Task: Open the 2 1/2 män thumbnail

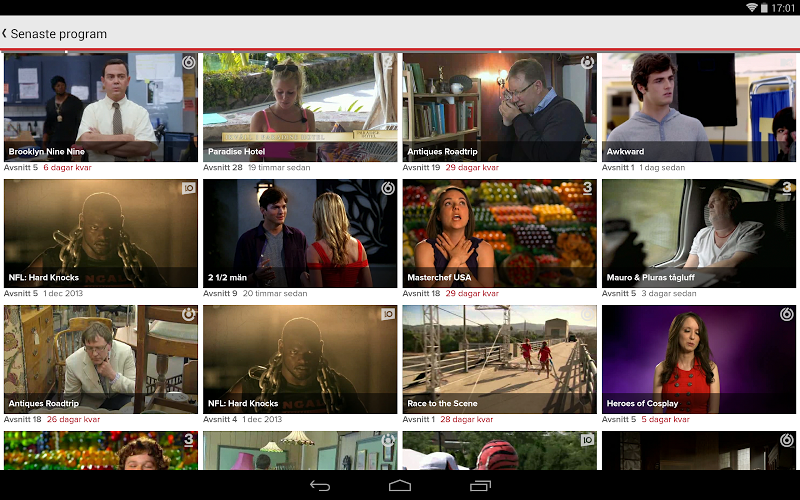Action: pyautogui.click(x=300, y=233)
